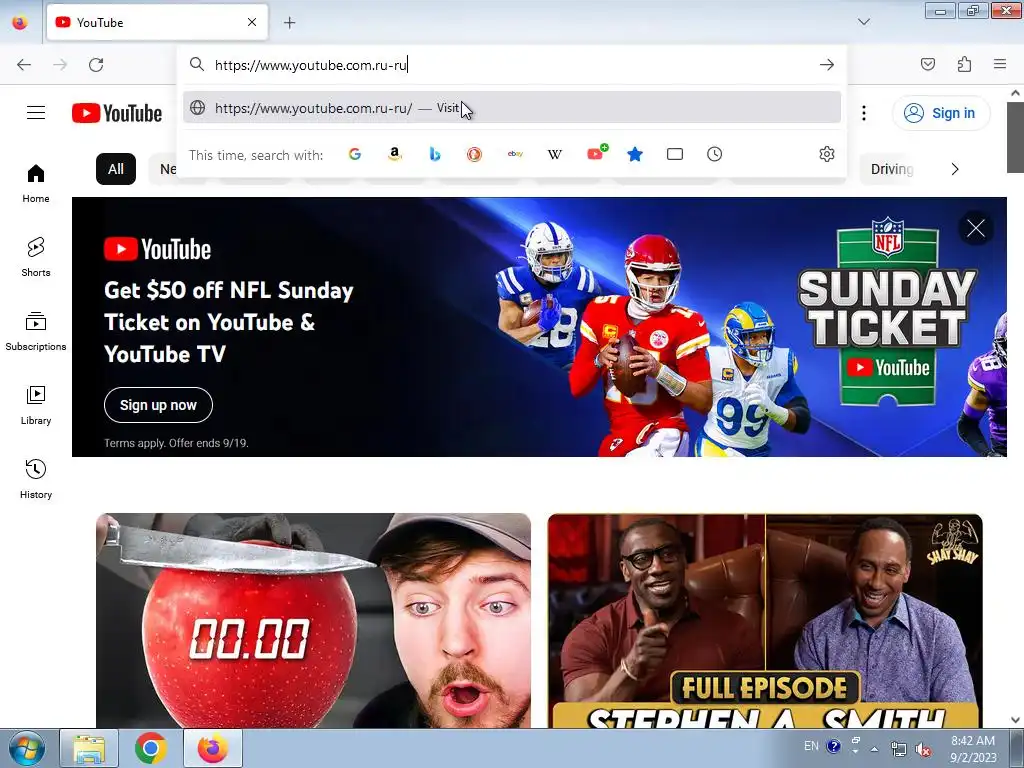Open File Explorer from taskbar
The image size is (1024, 768).
(x=89, y=748)
